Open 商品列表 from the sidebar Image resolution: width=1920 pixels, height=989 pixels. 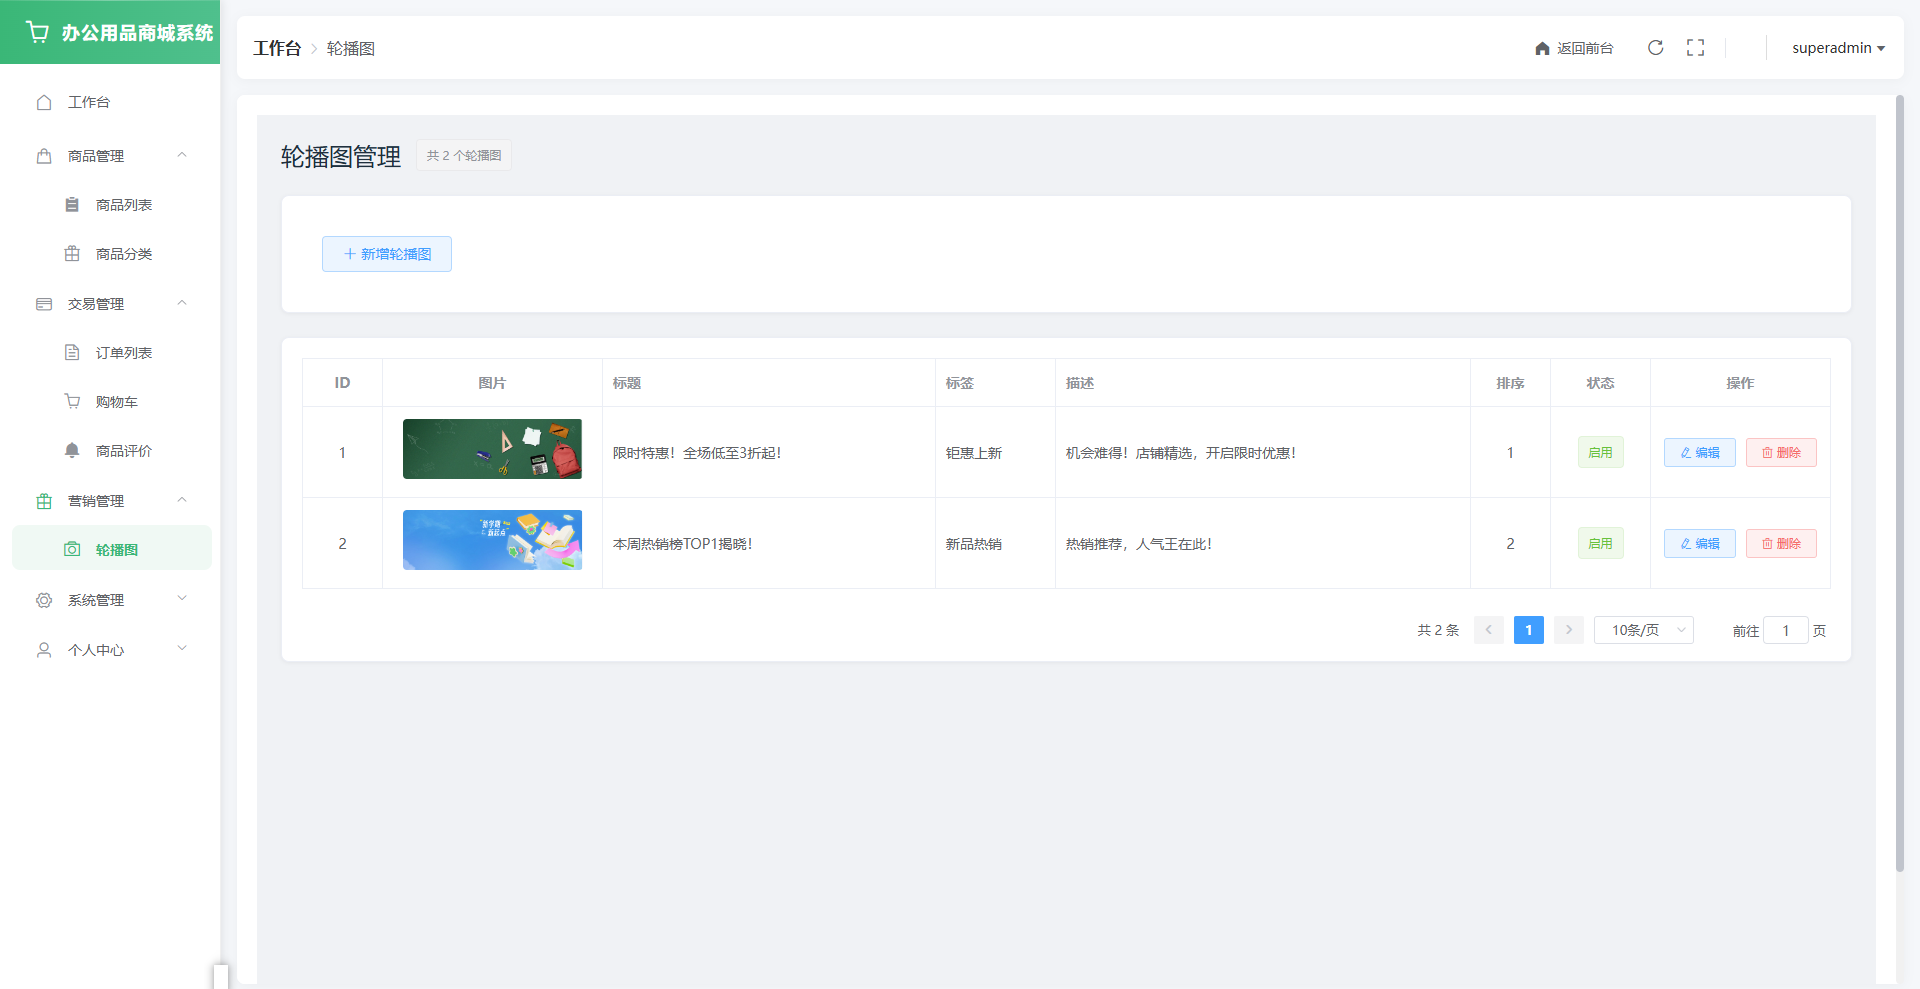(123, 205)
